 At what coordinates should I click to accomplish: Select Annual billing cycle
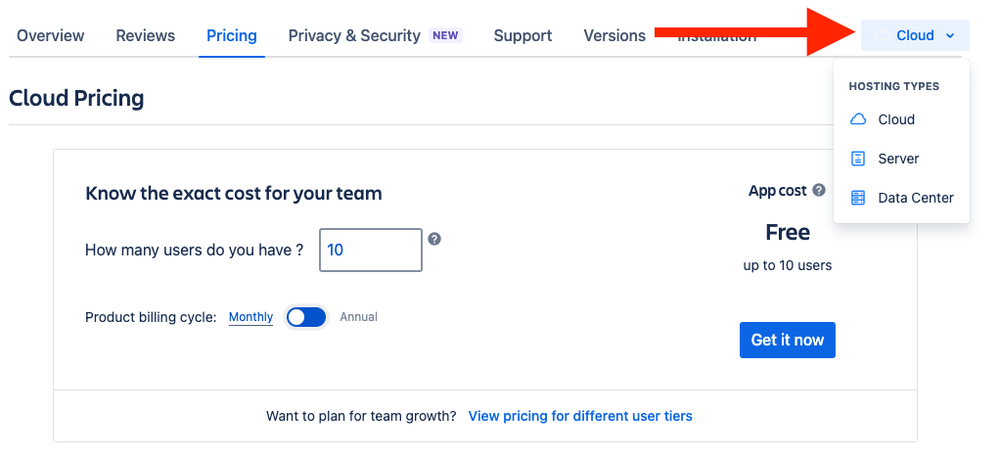click(359, 317)
